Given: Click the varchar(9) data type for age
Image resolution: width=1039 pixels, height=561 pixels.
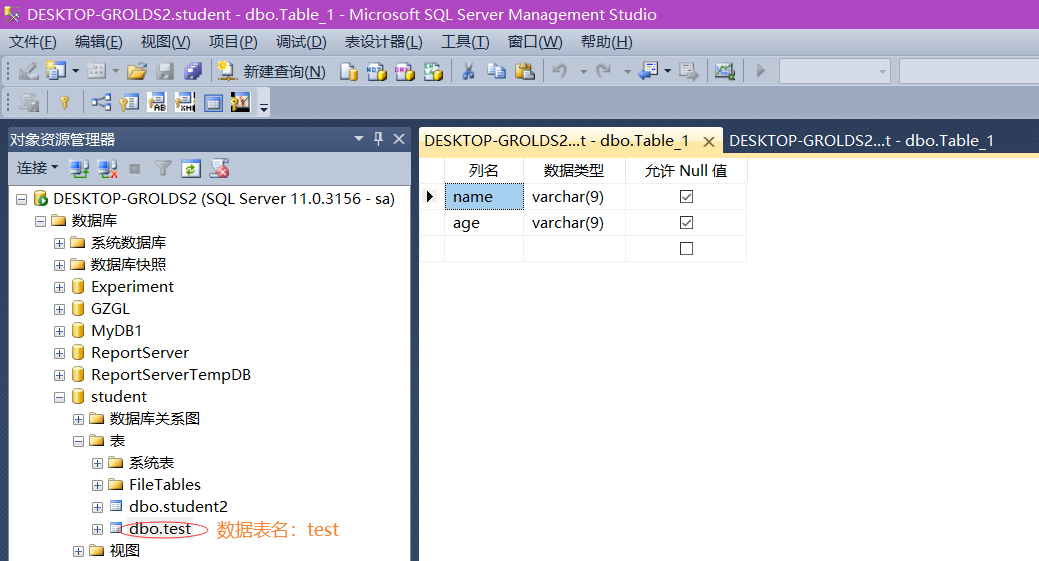Looking at the screenshot, I should pyautogui.click(x=574, y=223).
